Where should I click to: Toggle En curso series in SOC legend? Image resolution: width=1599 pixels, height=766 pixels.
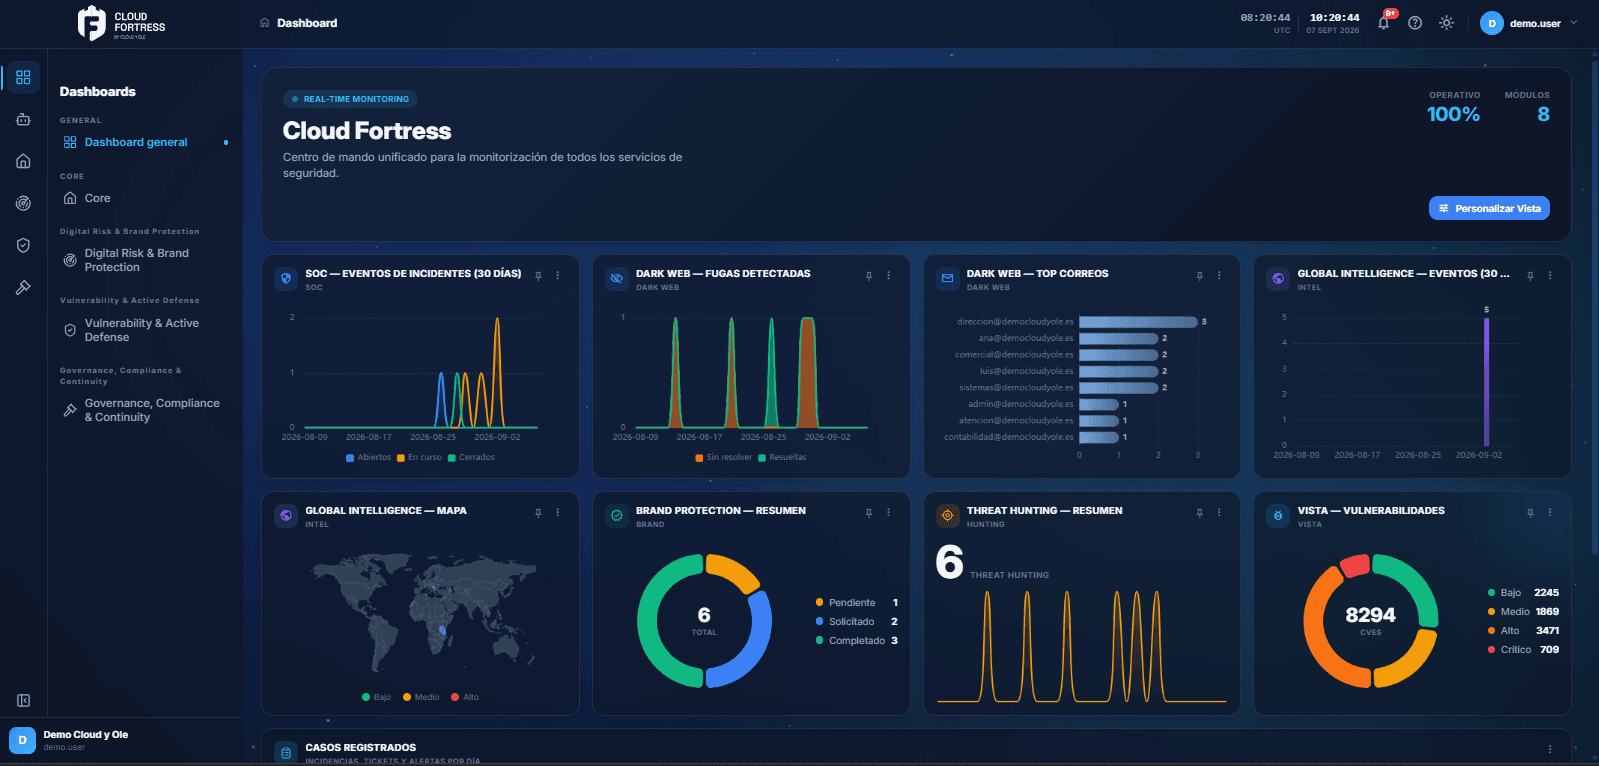pyautogui.click(x=419, y=458)
